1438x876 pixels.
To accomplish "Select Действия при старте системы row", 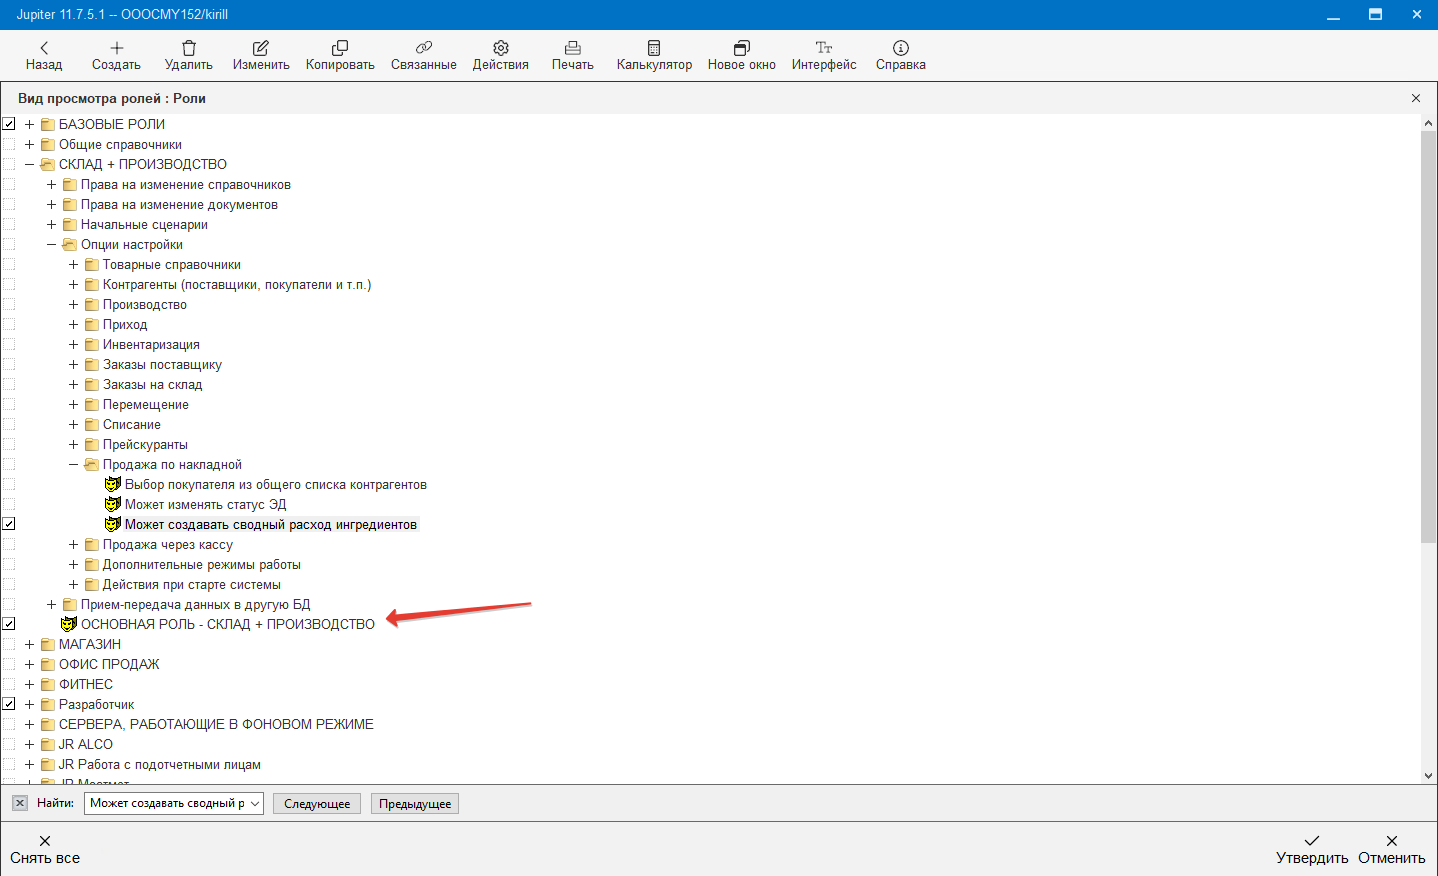I will tap(192, 584).
